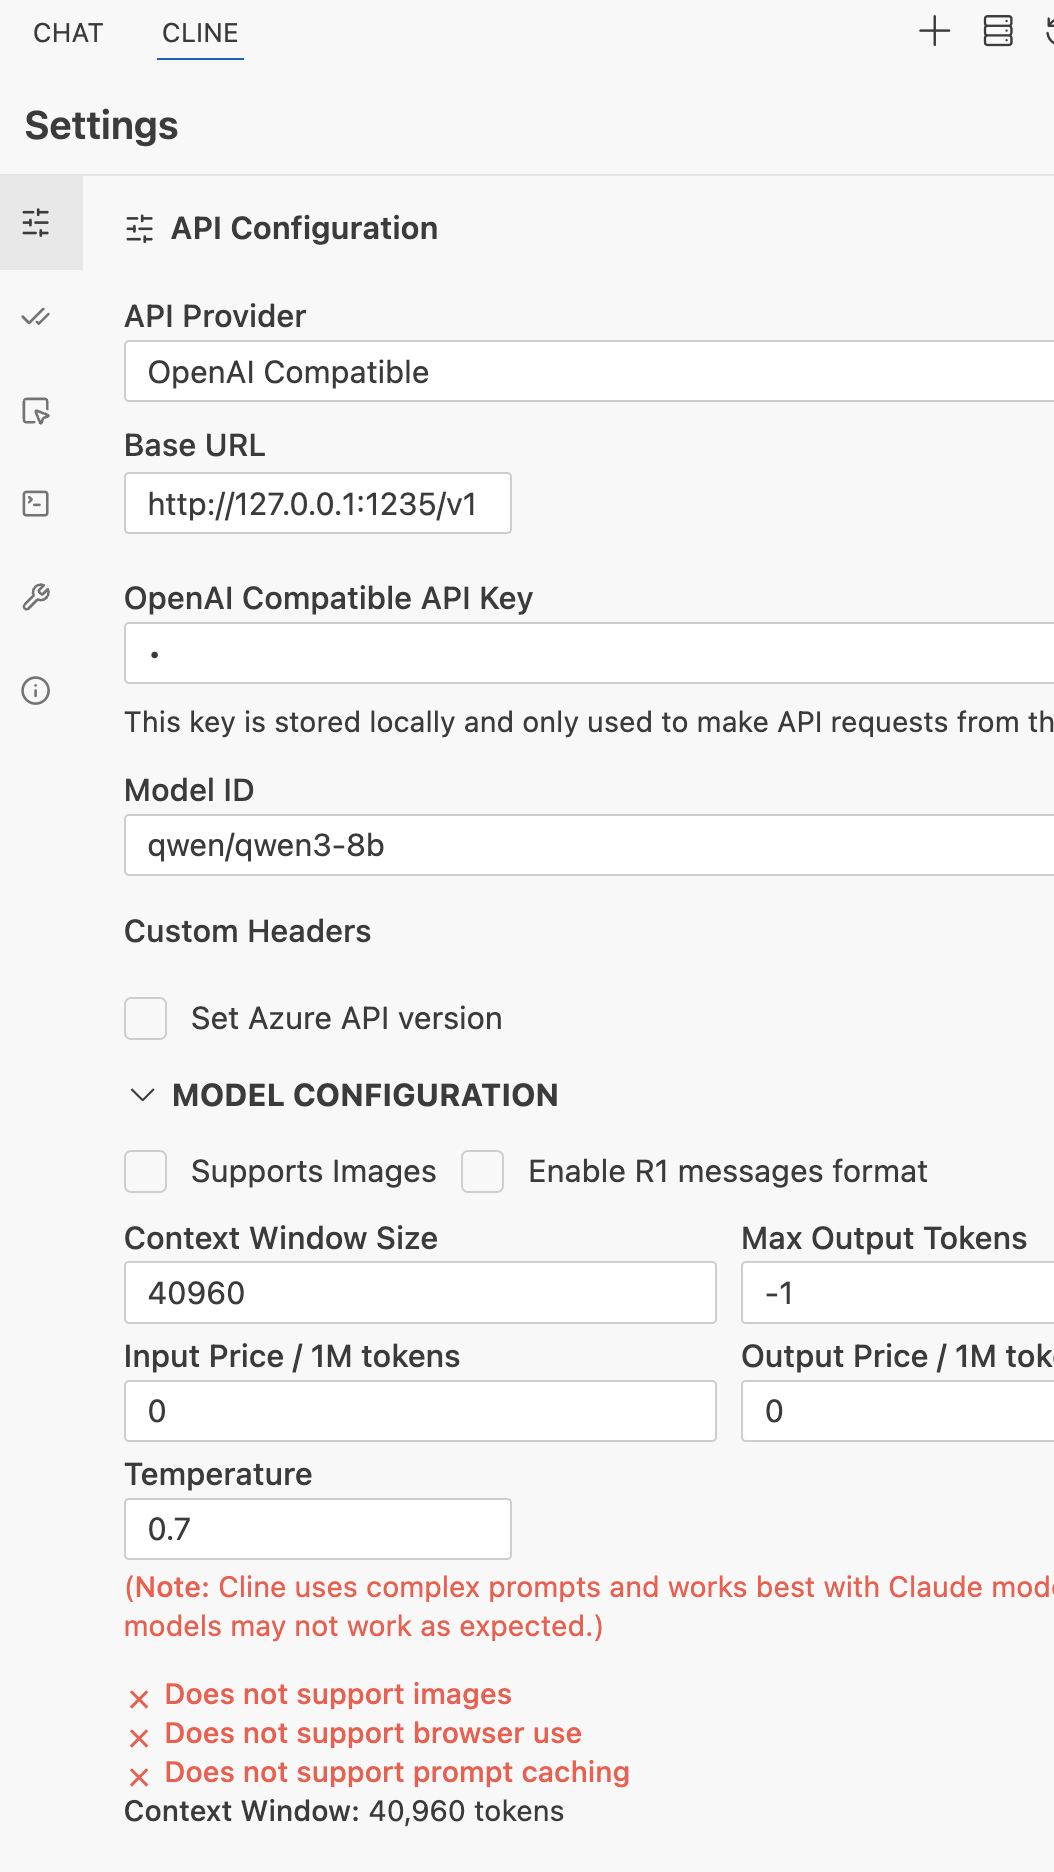Switch to the CLINE tab
This screenshot has width=1054, height=1872.
click(x=200, y=33)
